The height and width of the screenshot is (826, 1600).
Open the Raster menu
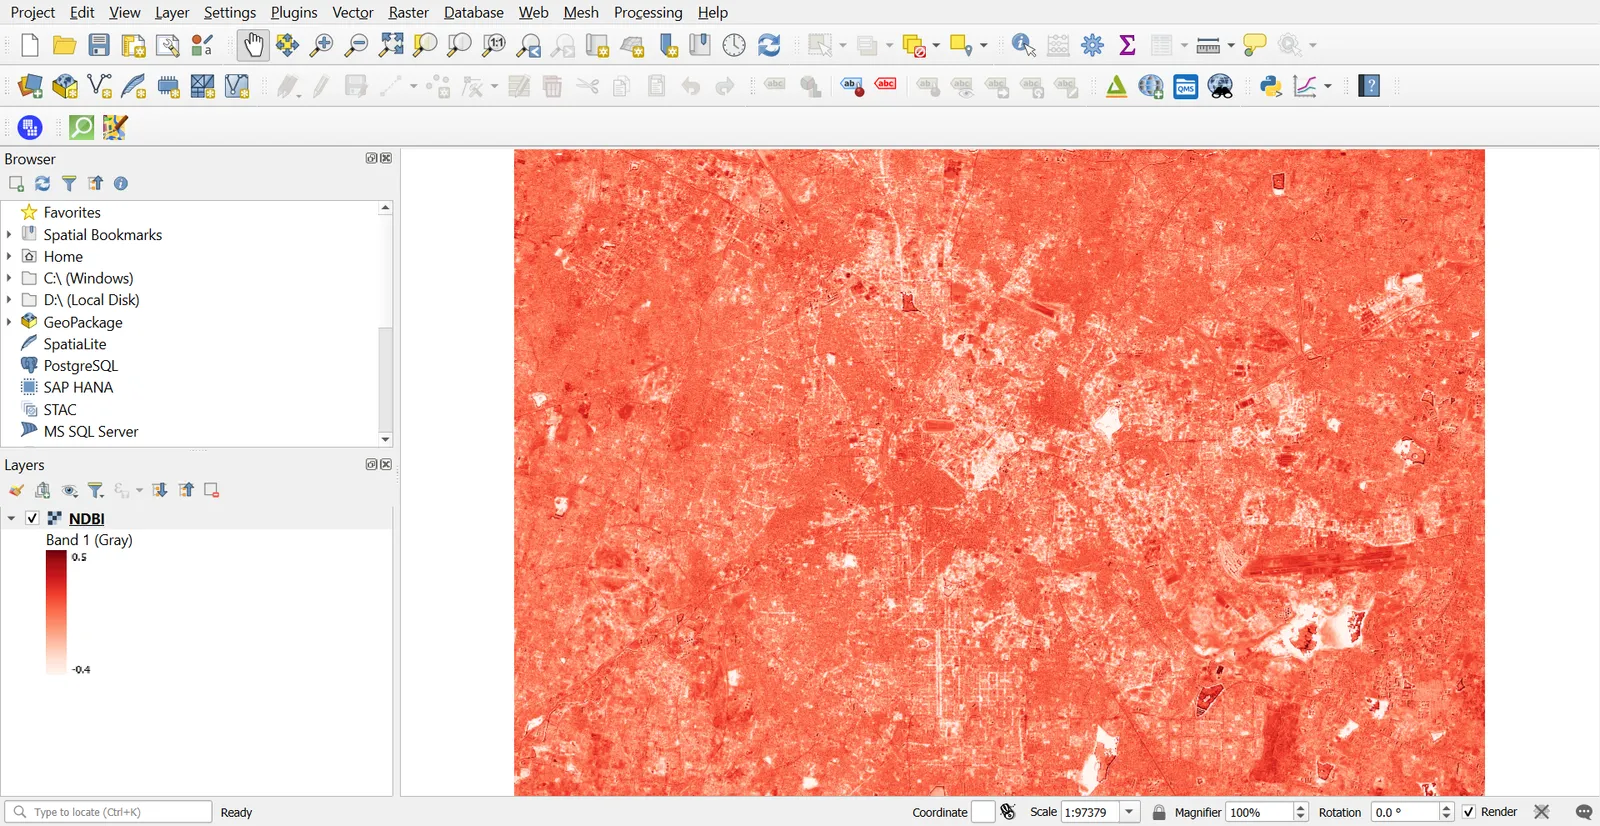(408, 12)
